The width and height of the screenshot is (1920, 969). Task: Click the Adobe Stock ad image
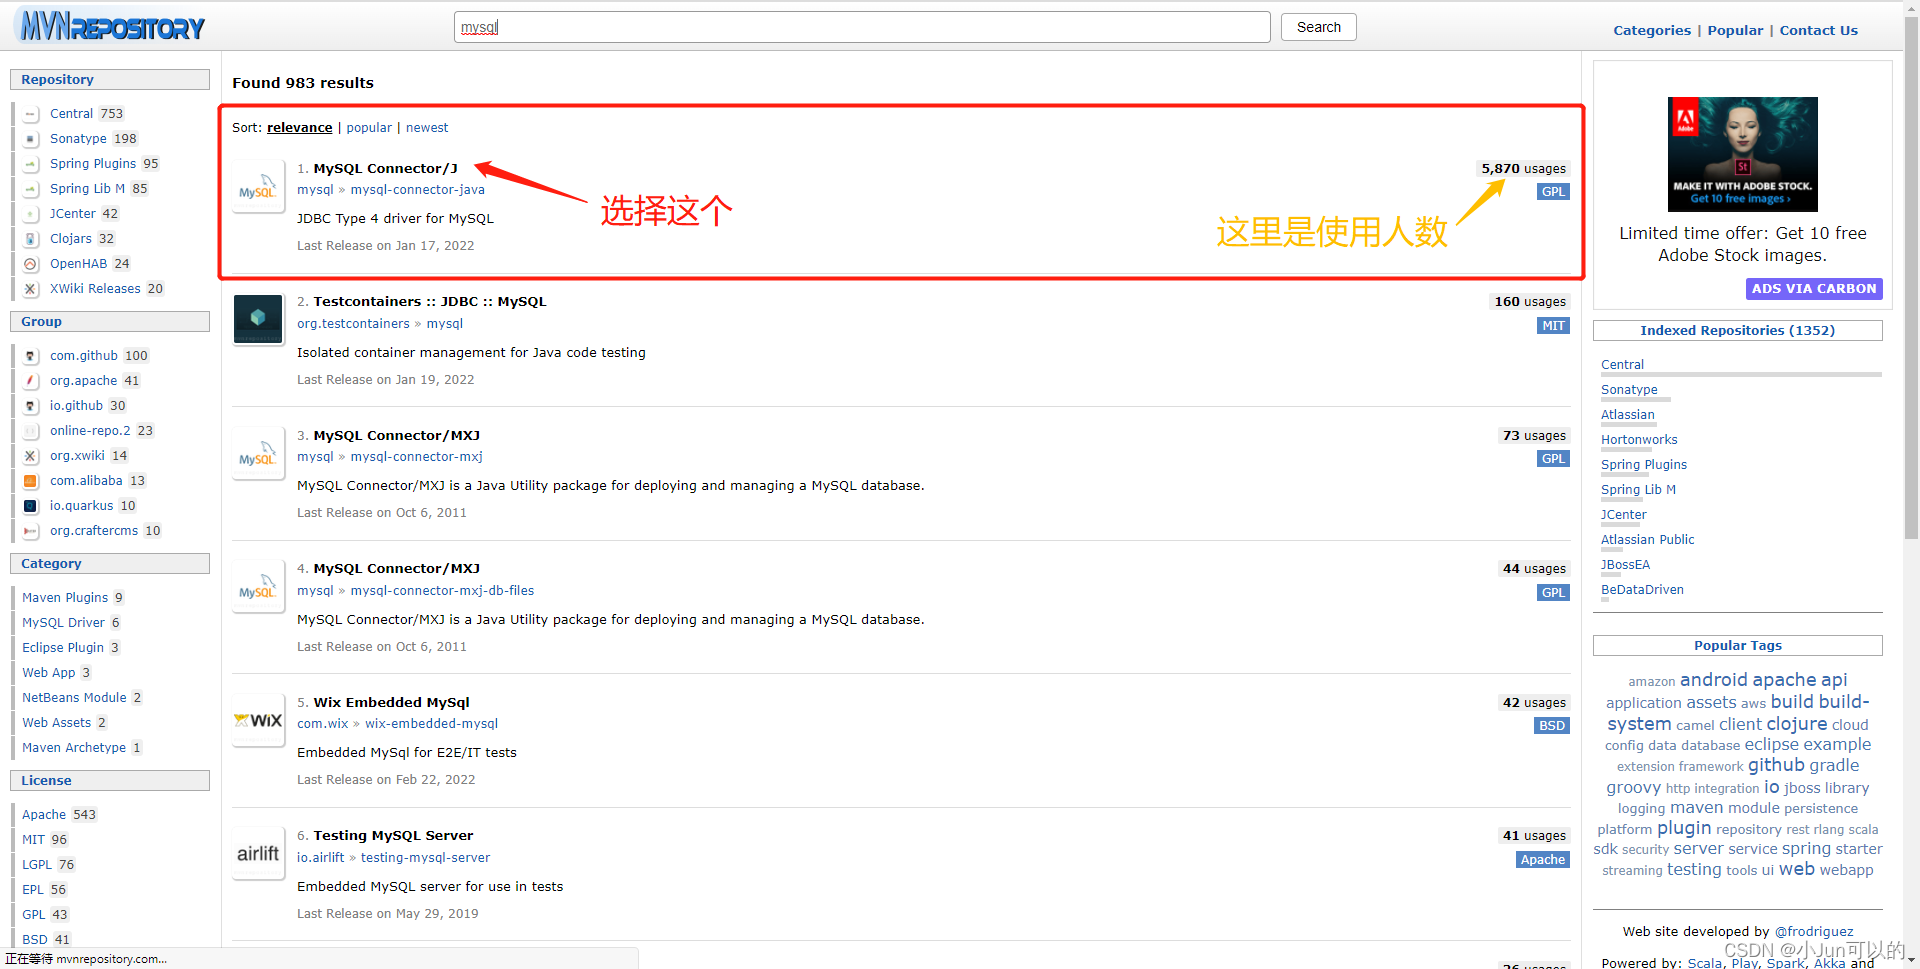[1742, 154]
